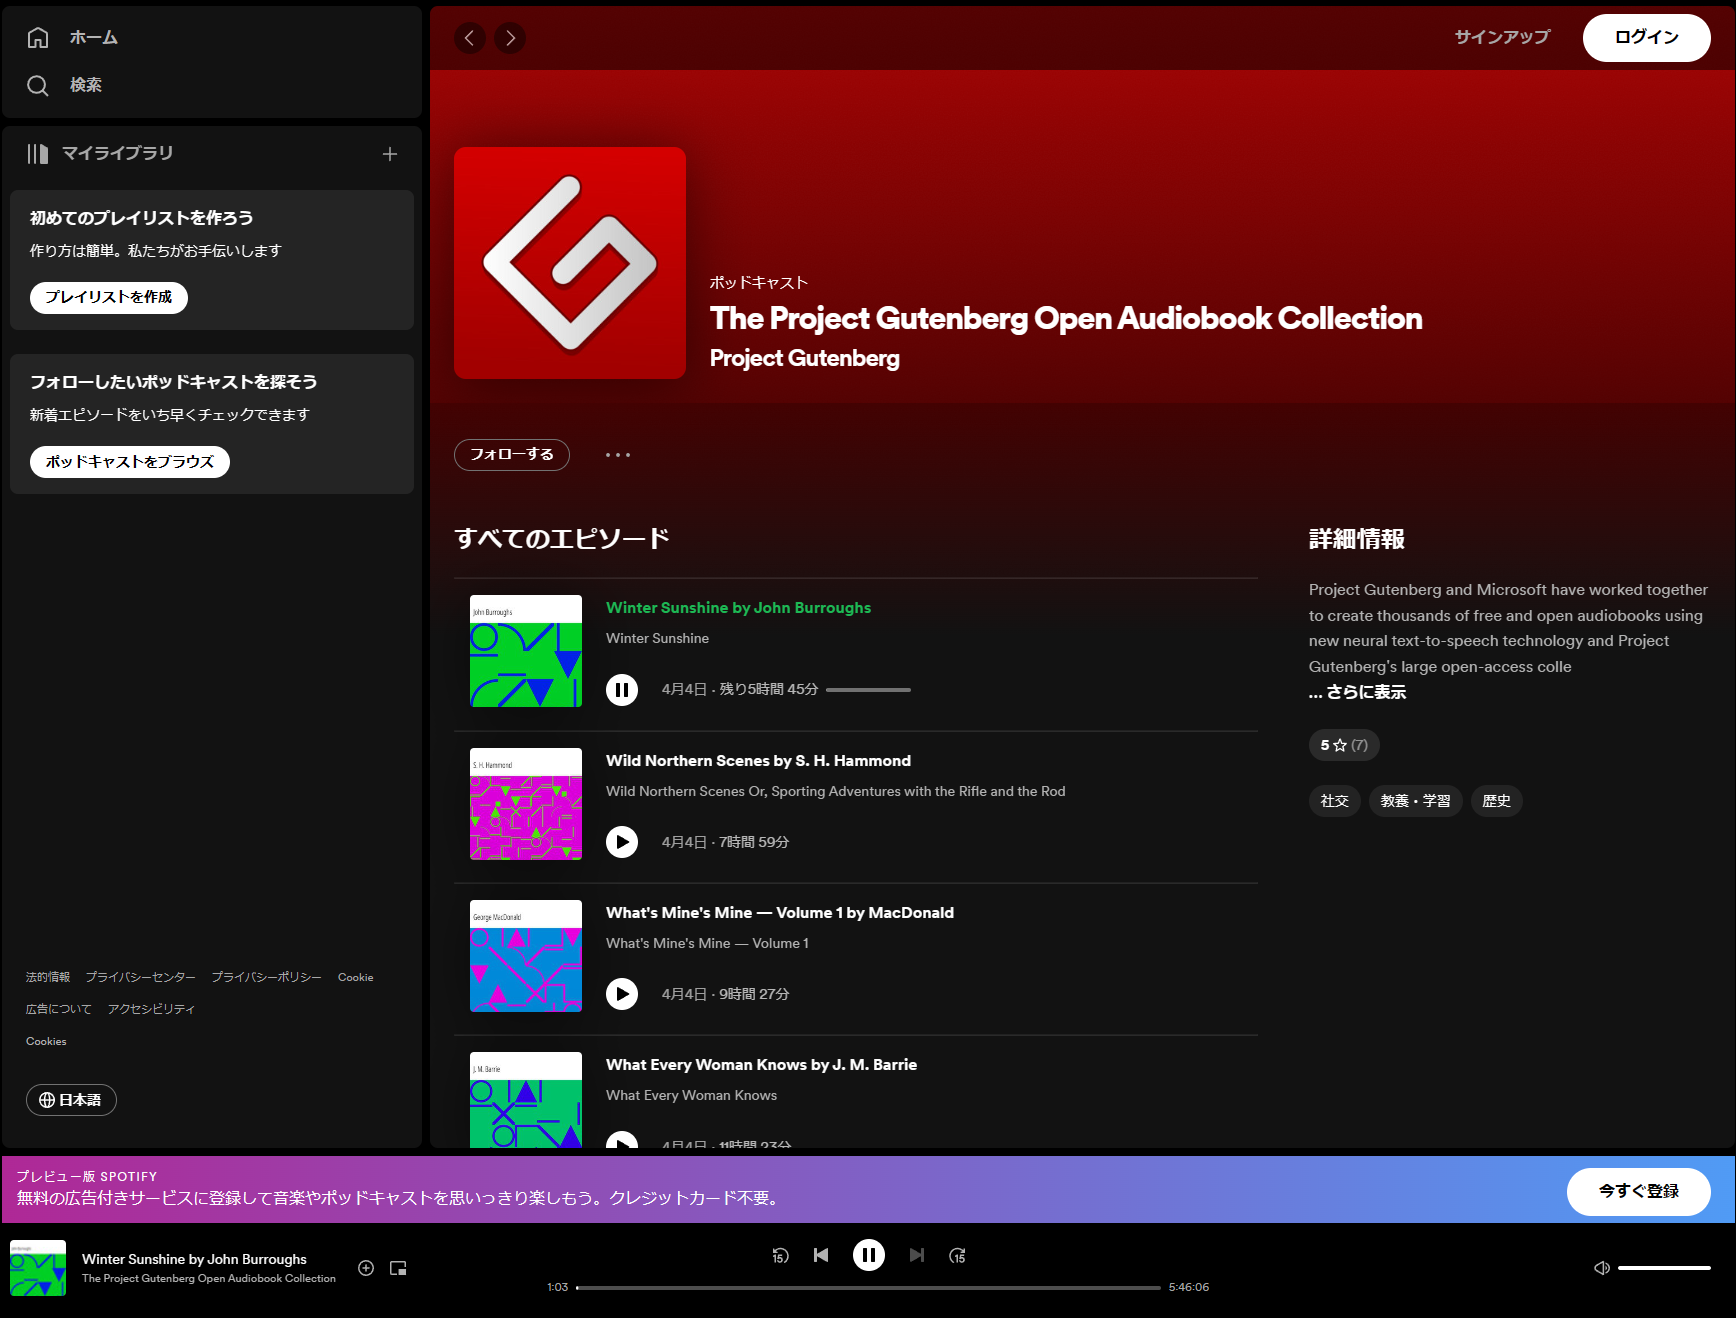The width and height of the screenshot is (1736, 1318).
Task: Sign up via the 今すぐ登録 banner button
Action: (1637, 1191)
